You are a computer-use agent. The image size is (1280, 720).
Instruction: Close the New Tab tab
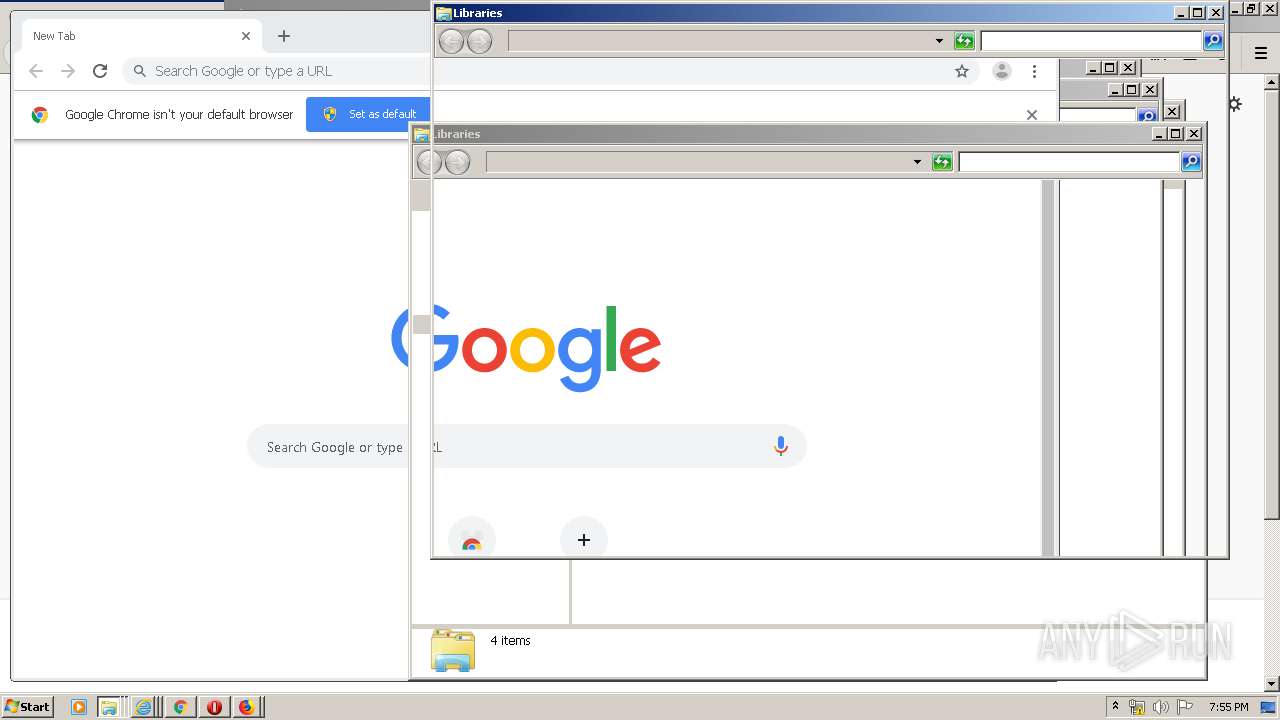point(246,36)
